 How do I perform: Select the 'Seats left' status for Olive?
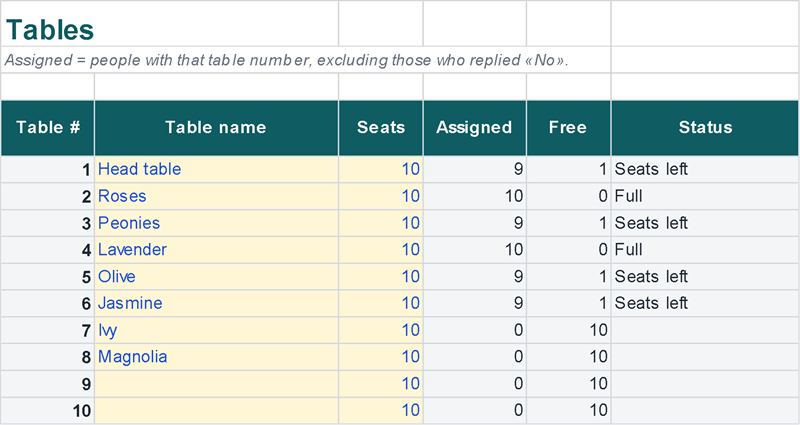coord(705,277)
